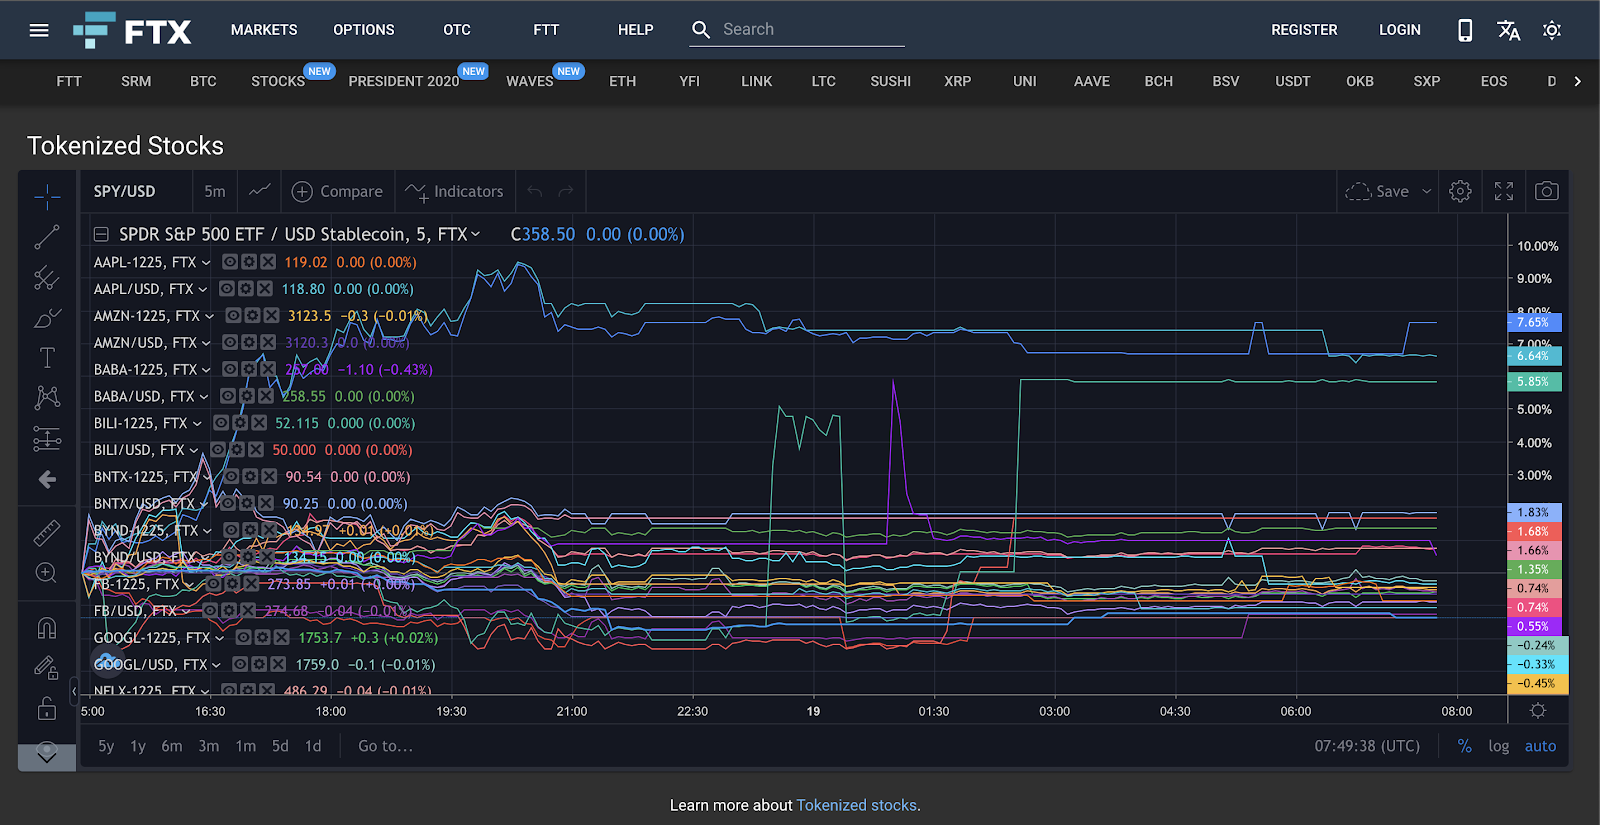
Task: Hide the AAPL/USD series
Action: click(x=227, y=289)
